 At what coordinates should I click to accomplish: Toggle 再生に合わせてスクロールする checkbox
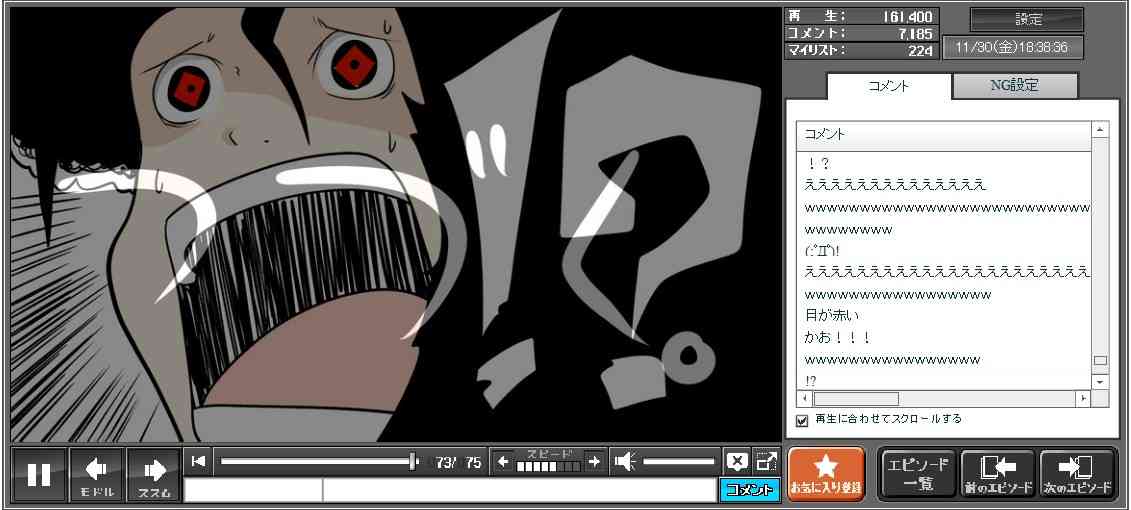(x=802, y=420)
